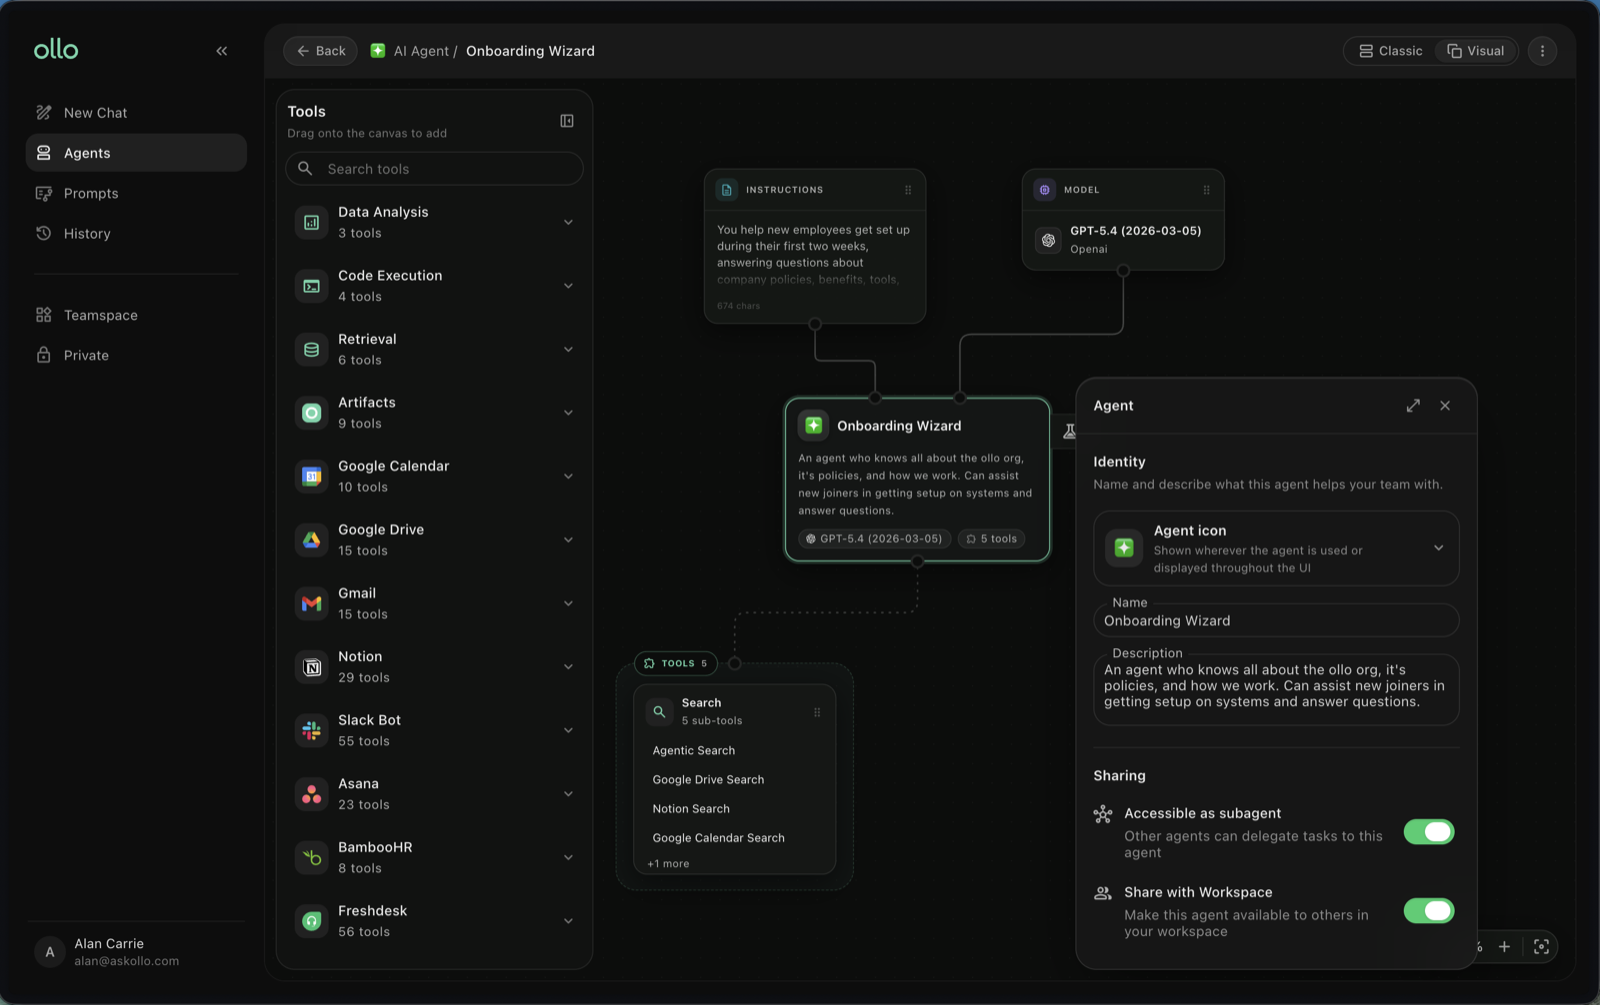The height and width of the screenshot is (1005, 1600).
Task: Select the GPT-5.4 model entry
Action: click(x=1123, y=240)
